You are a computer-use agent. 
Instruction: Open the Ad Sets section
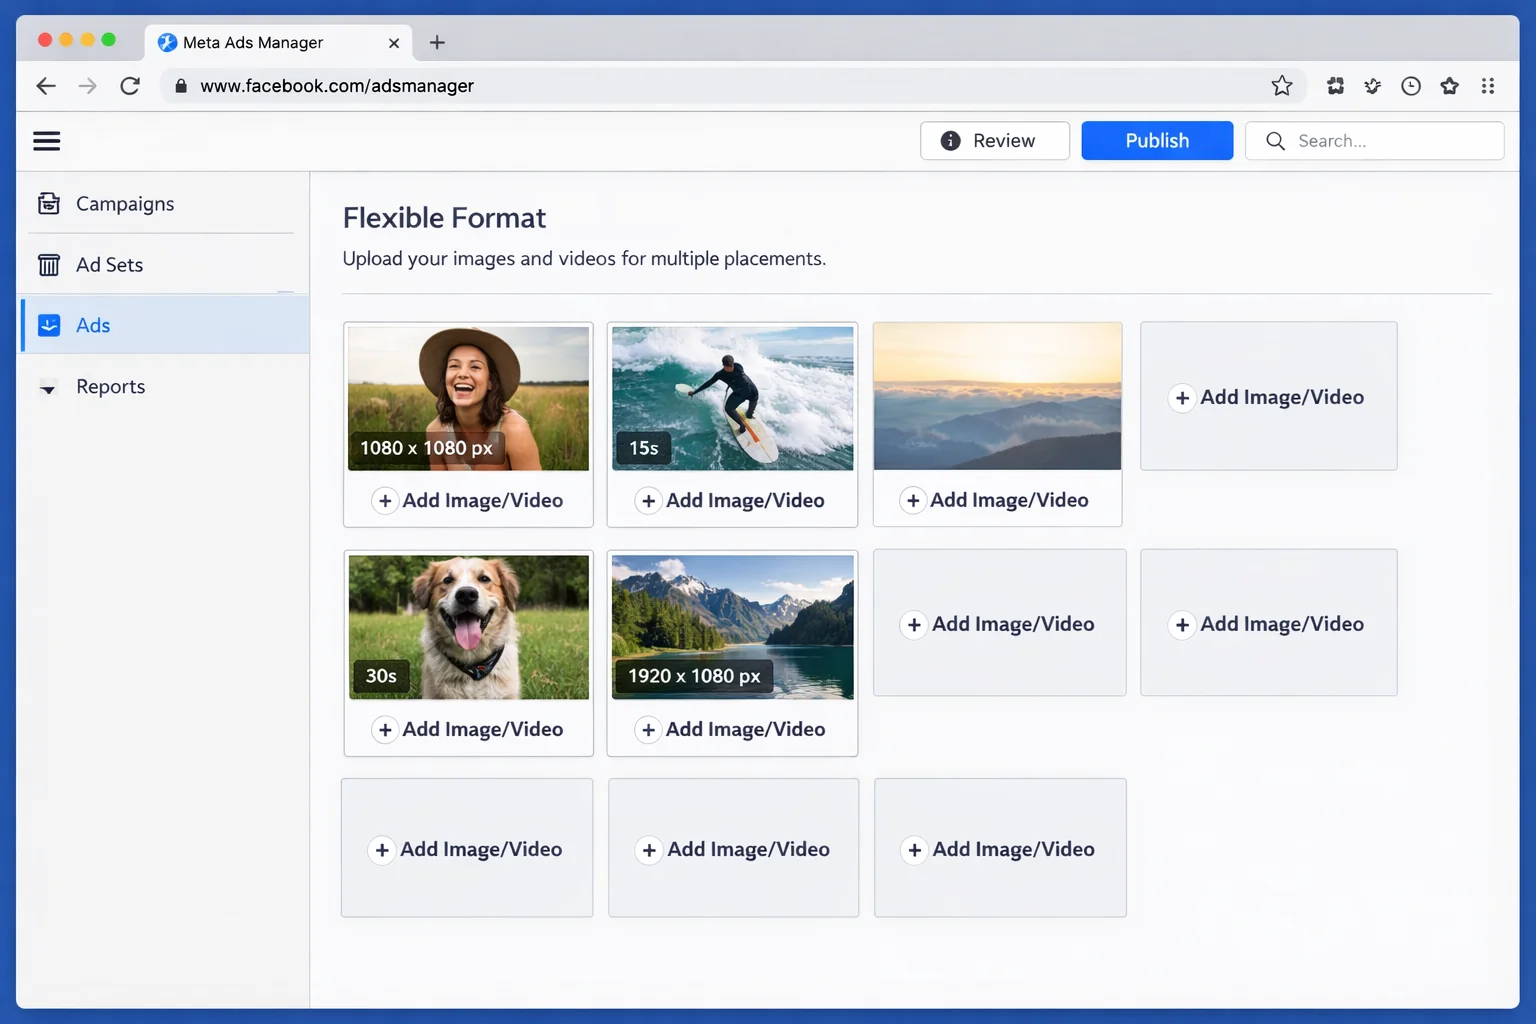(x=110, y=264)
